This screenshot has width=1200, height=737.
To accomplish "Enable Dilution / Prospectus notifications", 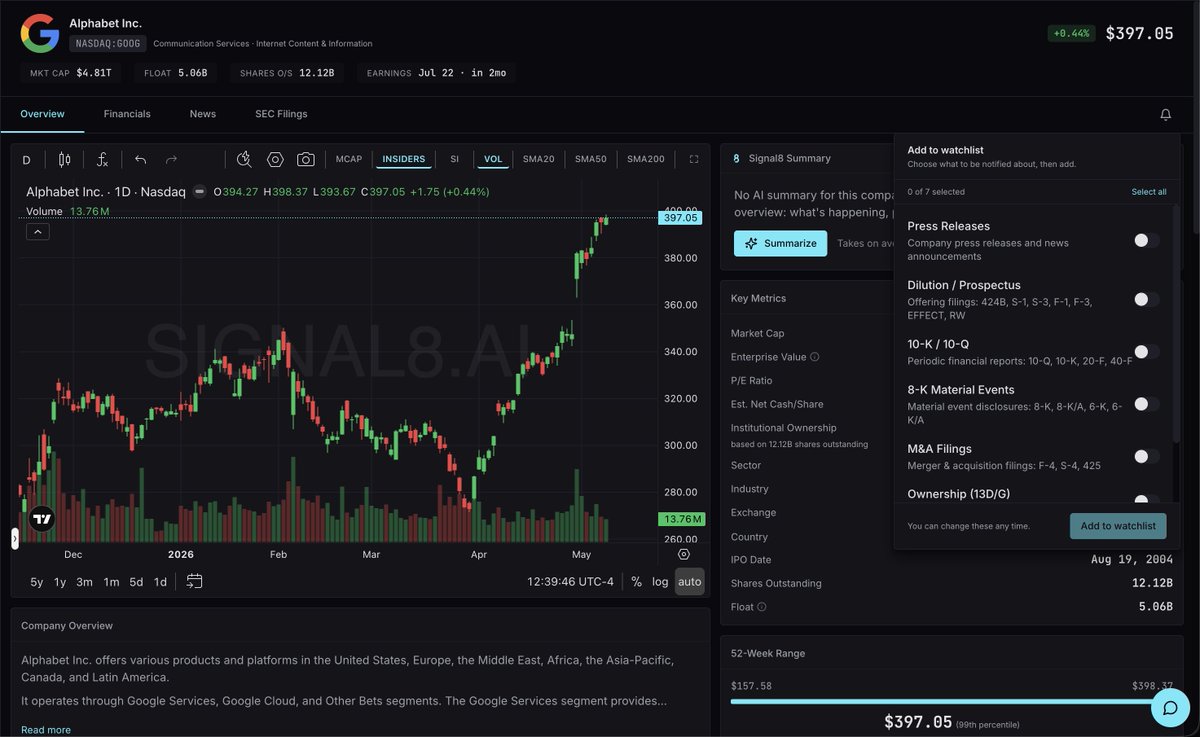I will 1146,299.
